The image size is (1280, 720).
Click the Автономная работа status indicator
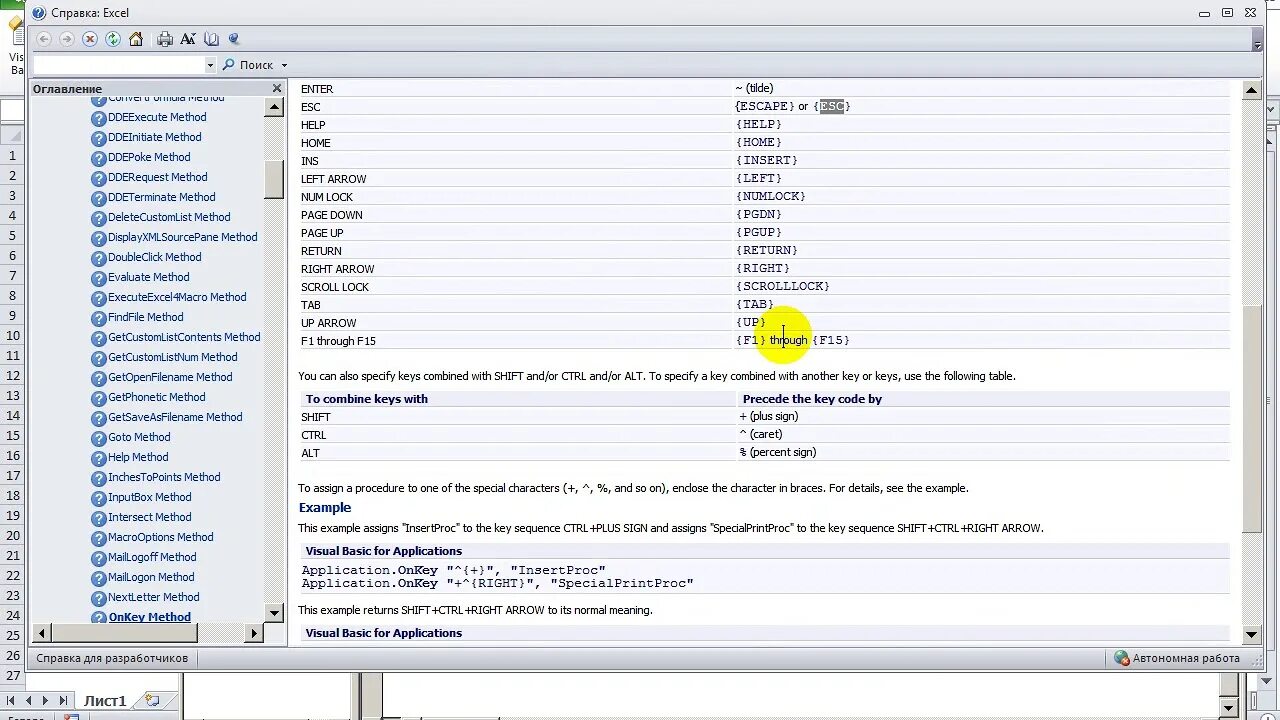click(1186, 658)
